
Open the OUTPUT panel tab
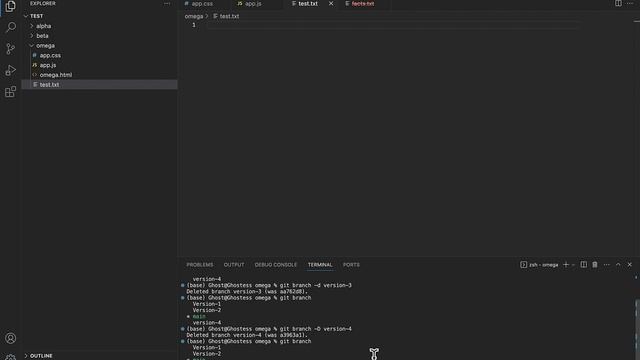(234, 265)
